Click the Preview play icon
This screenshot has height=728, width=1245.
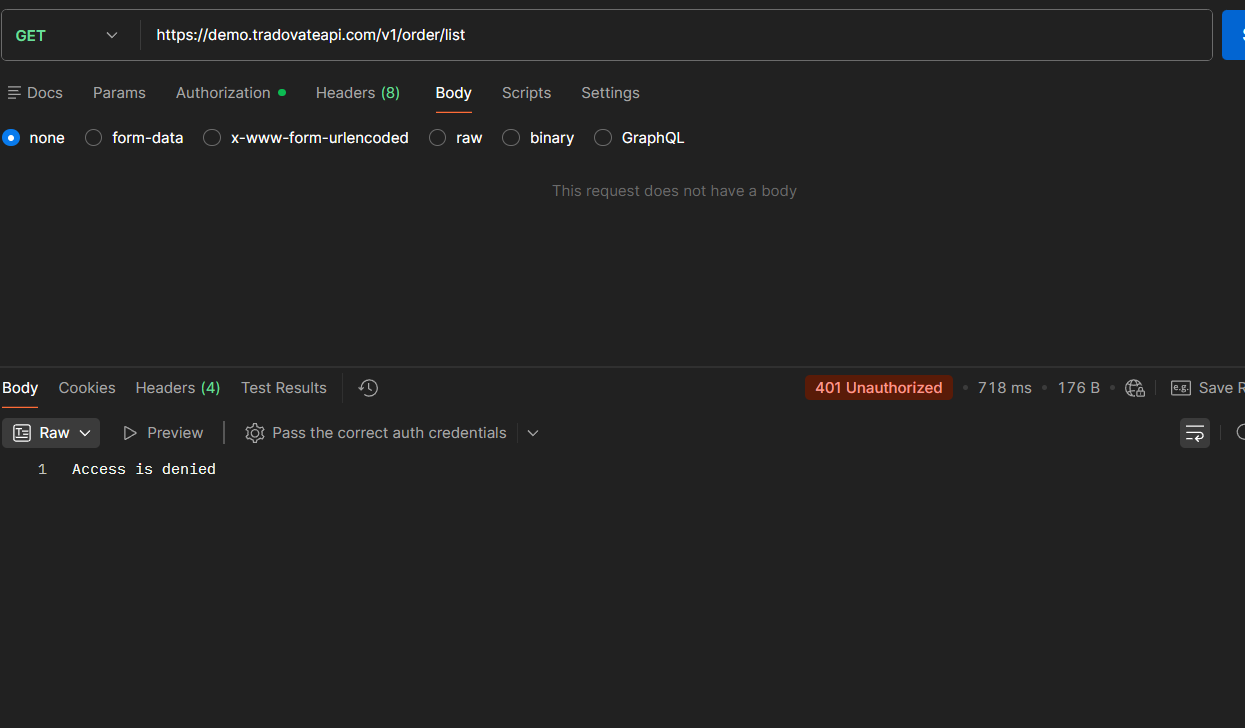(130, 433)
